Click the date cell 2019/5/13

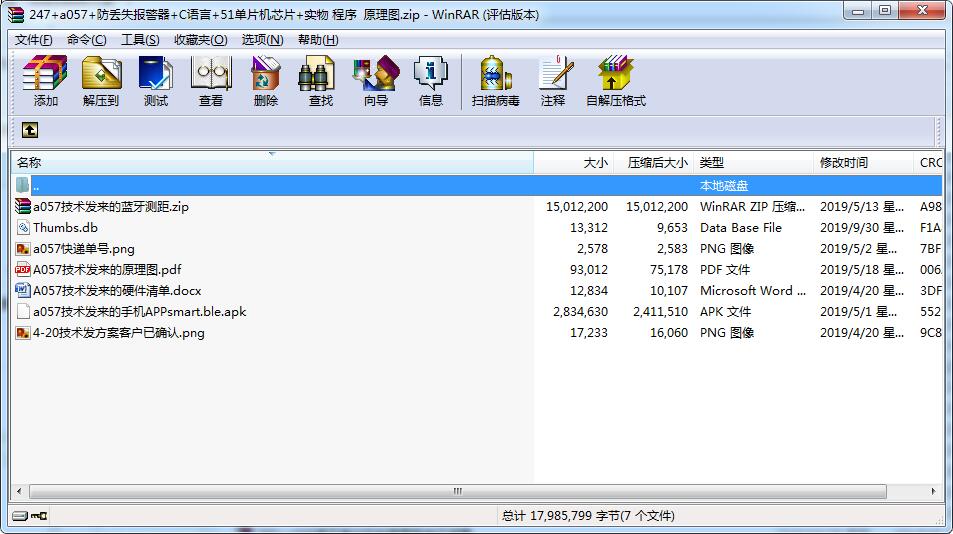(862, 207)
